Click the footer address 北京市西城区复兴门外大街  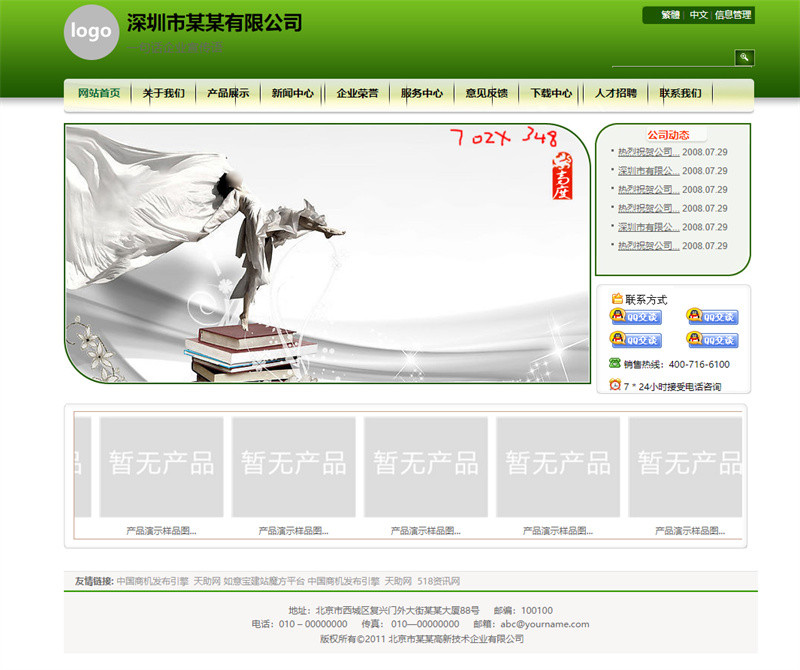tap(397, 610)
